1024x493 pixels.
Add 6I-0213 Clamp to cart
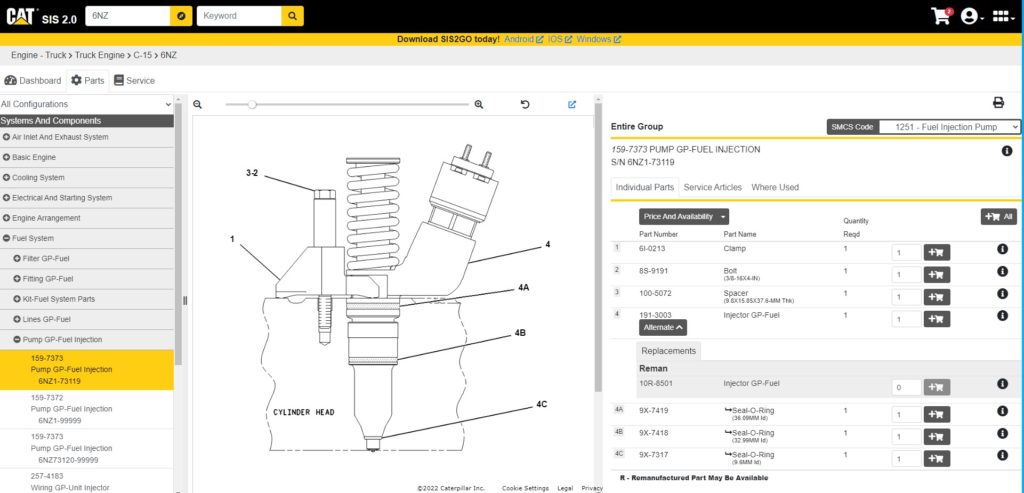[x=937, y=252]
